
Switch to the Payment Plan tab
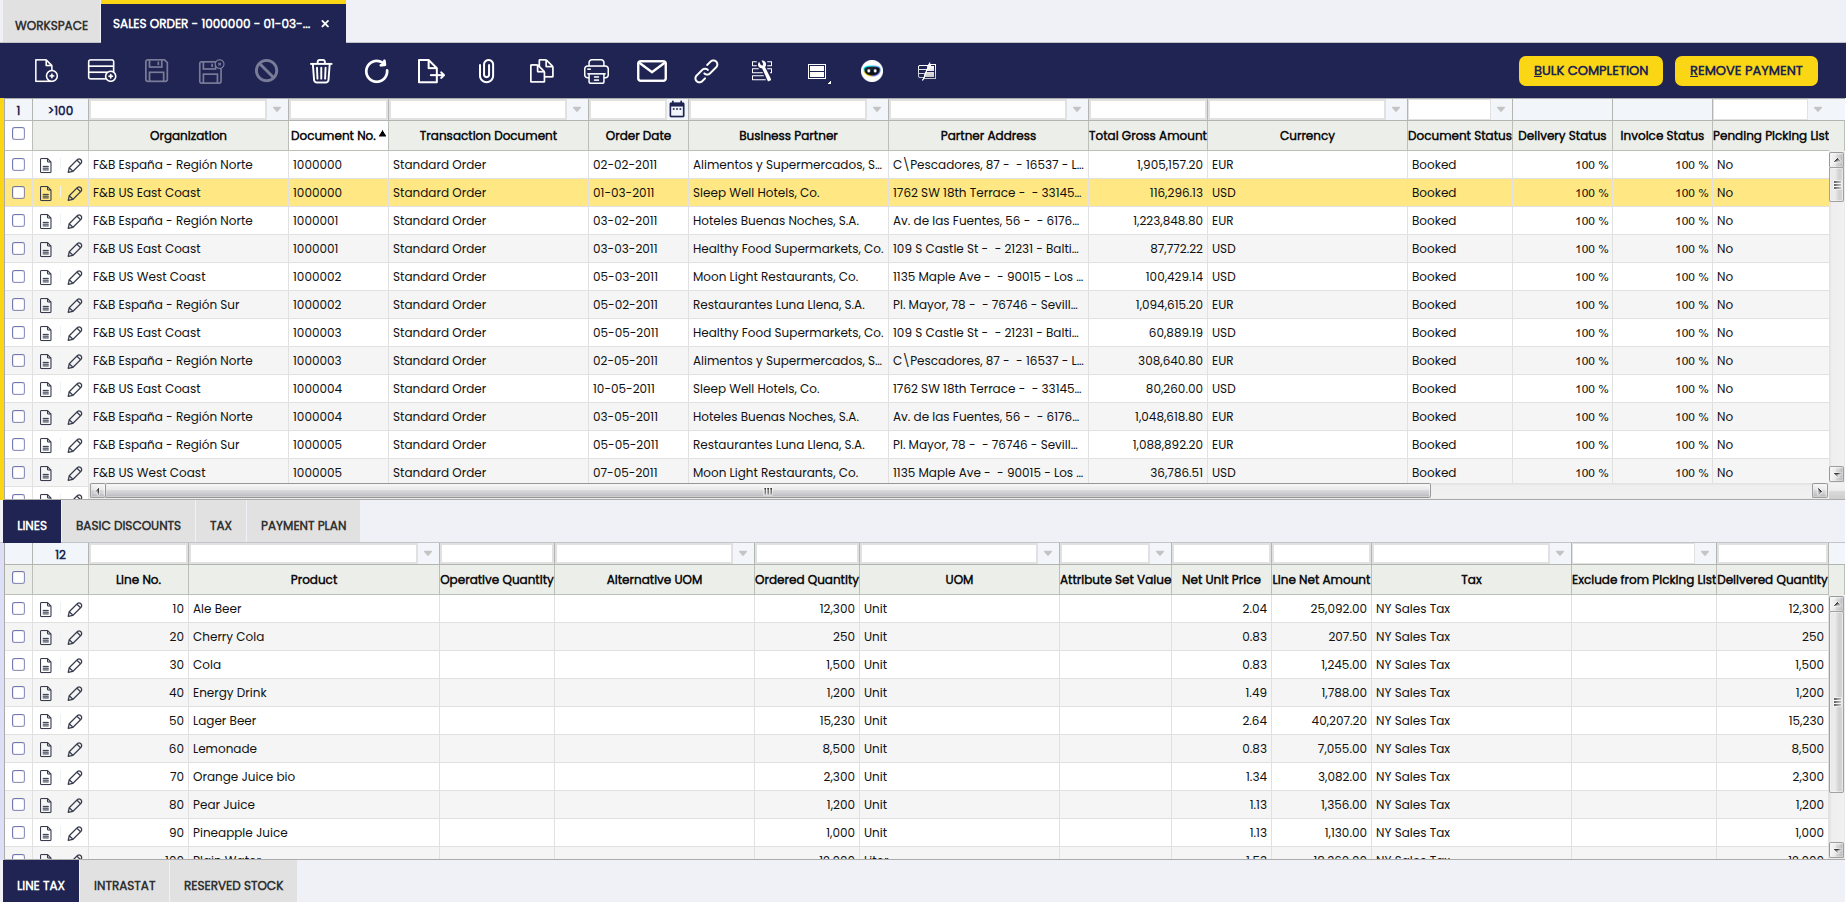coord(303,526)
